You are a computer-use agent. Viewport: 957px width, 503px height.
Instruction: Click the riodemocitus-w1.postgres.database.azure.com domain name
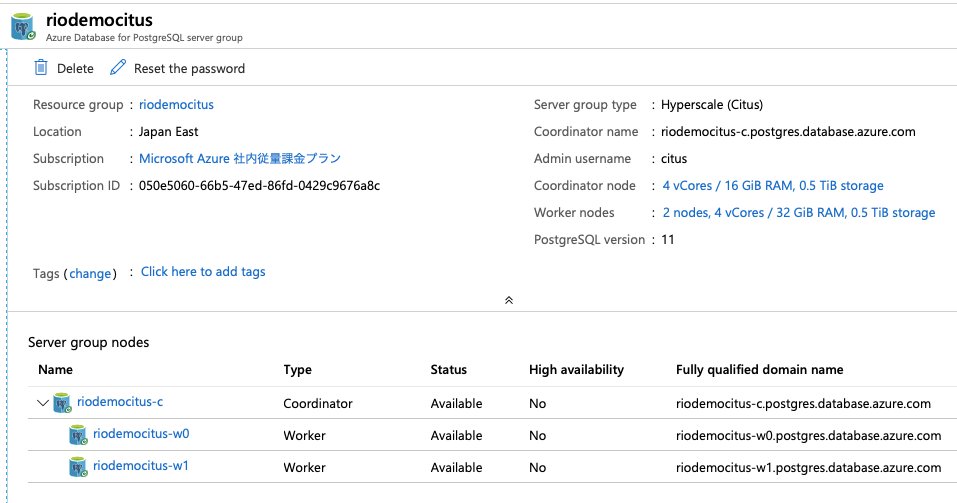tap(809, 468)
